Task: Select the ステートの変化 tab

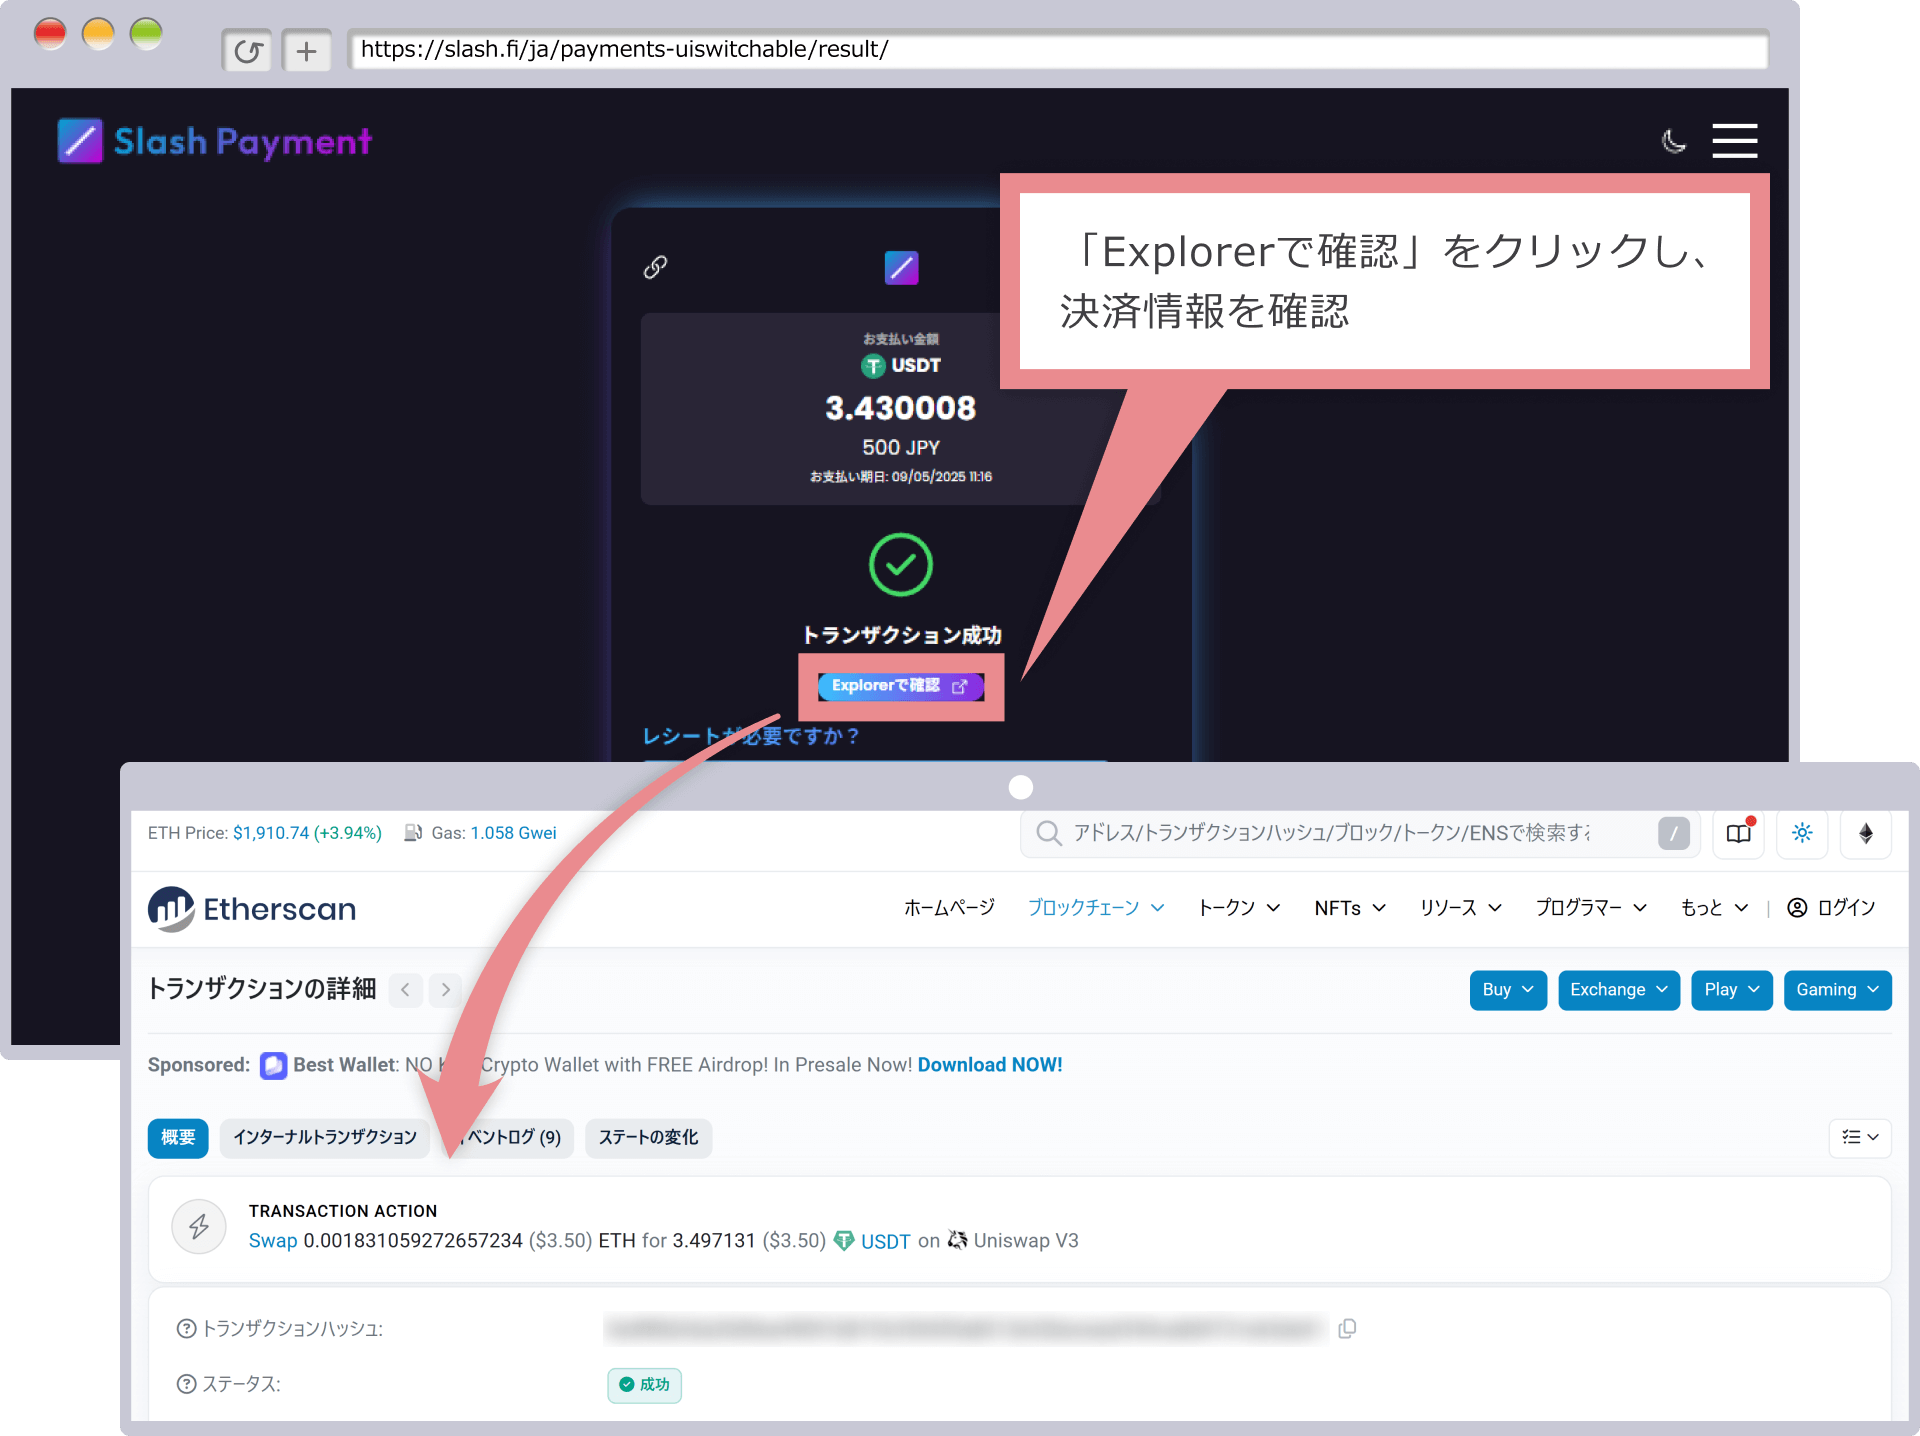Action: (648, 1137)
